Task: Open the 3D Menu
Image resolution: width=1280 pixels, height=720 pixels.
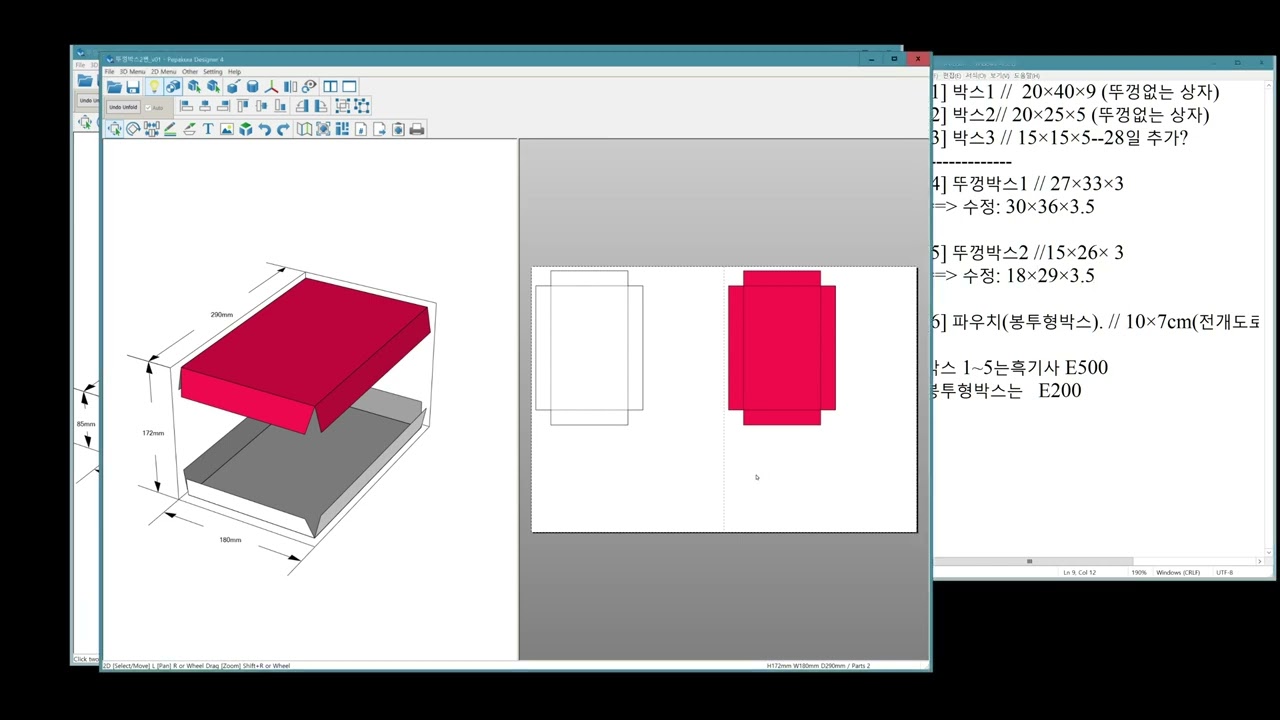Action: [132, 72]
